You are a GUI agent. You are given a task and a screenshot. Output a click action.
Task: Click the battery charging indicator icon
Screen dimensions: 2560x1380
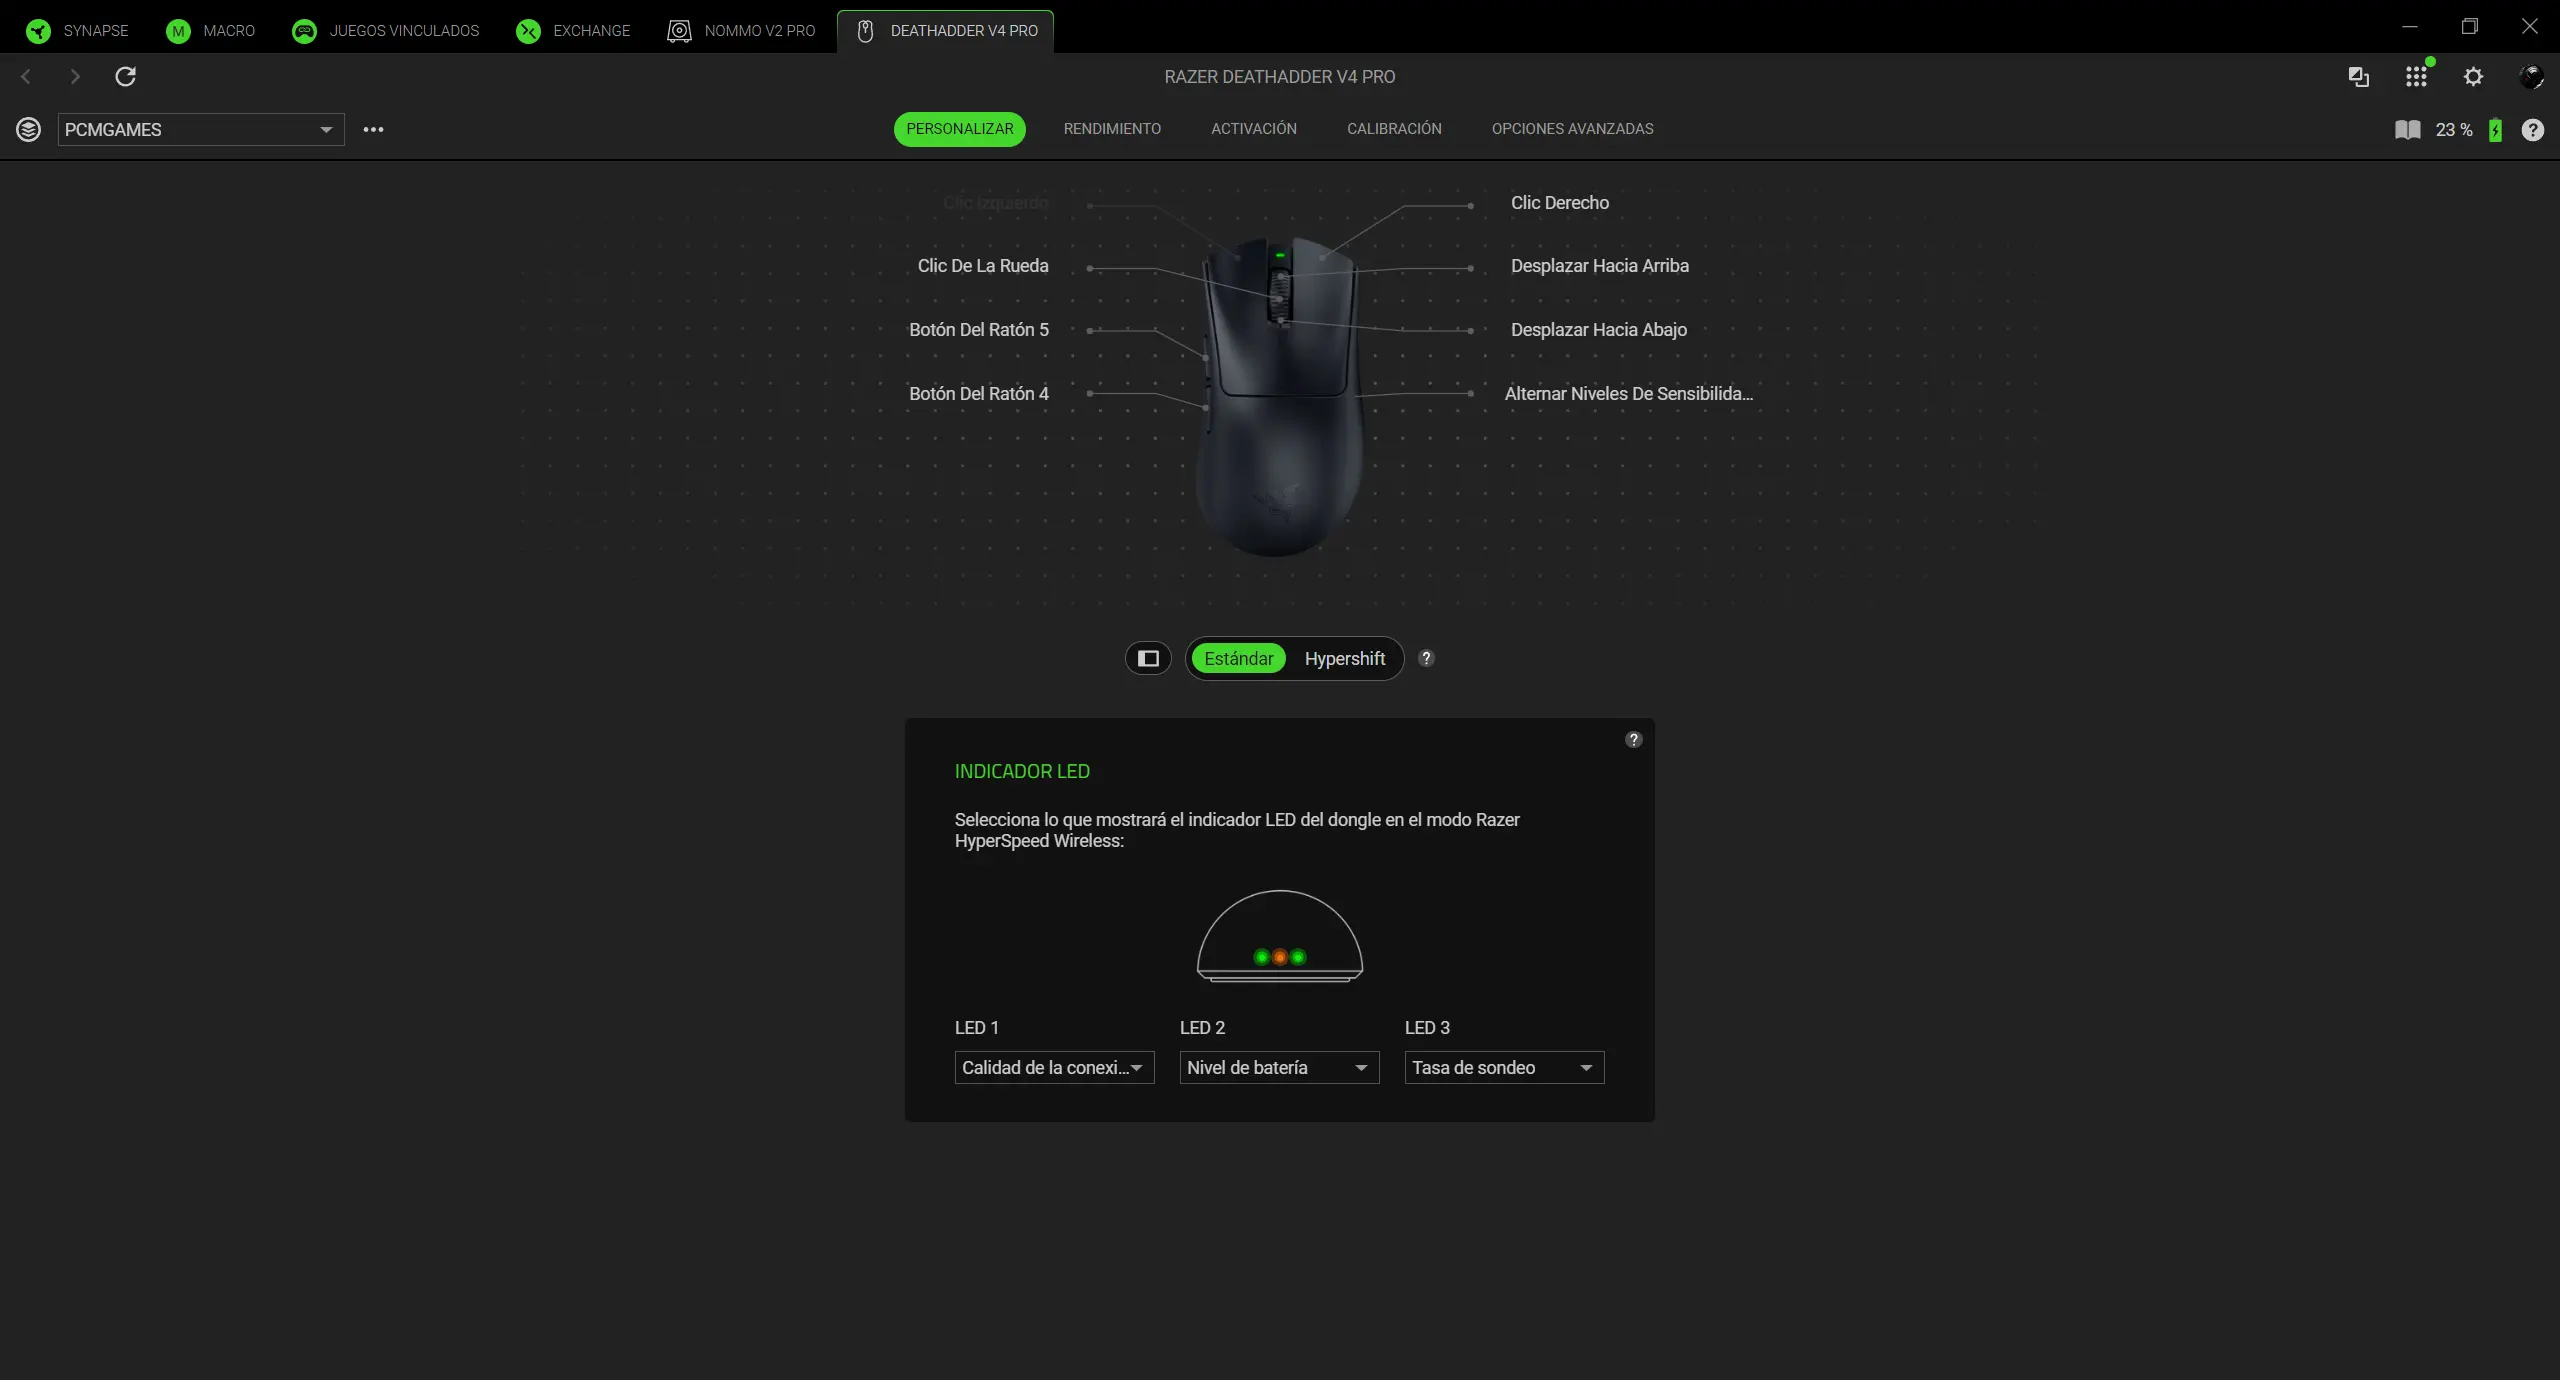[x=2496, y=130]
